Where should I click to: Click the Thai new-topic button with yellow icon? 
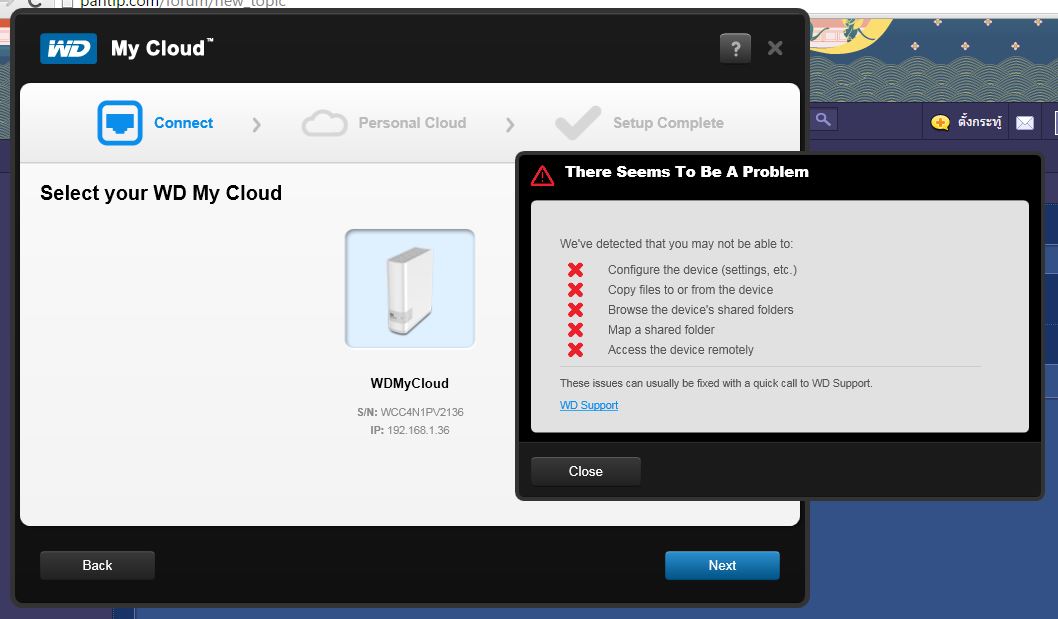pyautogui.click(x=966, y=122)
